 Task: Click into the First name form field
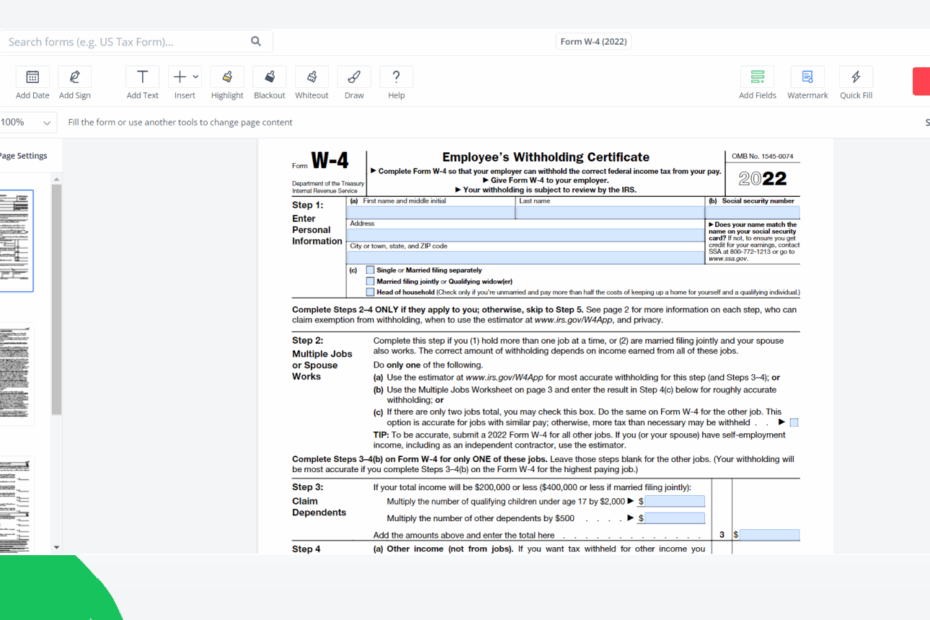click(430, 210)
